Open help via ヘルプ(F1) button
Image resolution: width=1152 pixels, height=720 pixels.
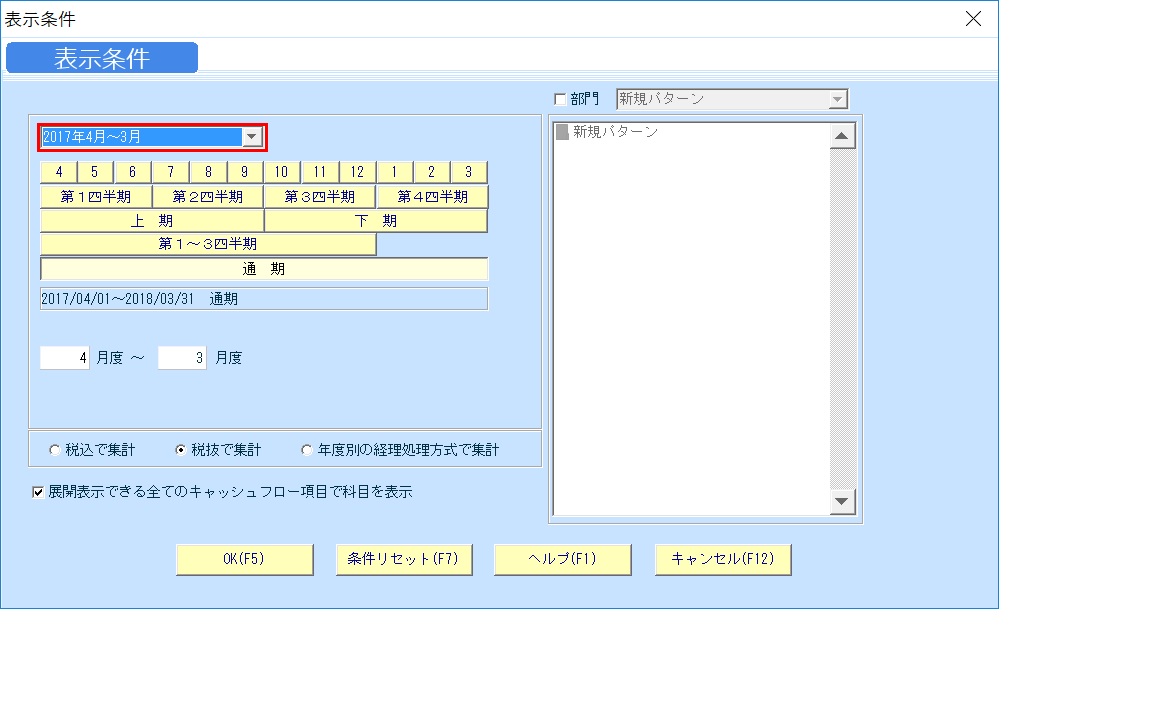click(562, 559)
